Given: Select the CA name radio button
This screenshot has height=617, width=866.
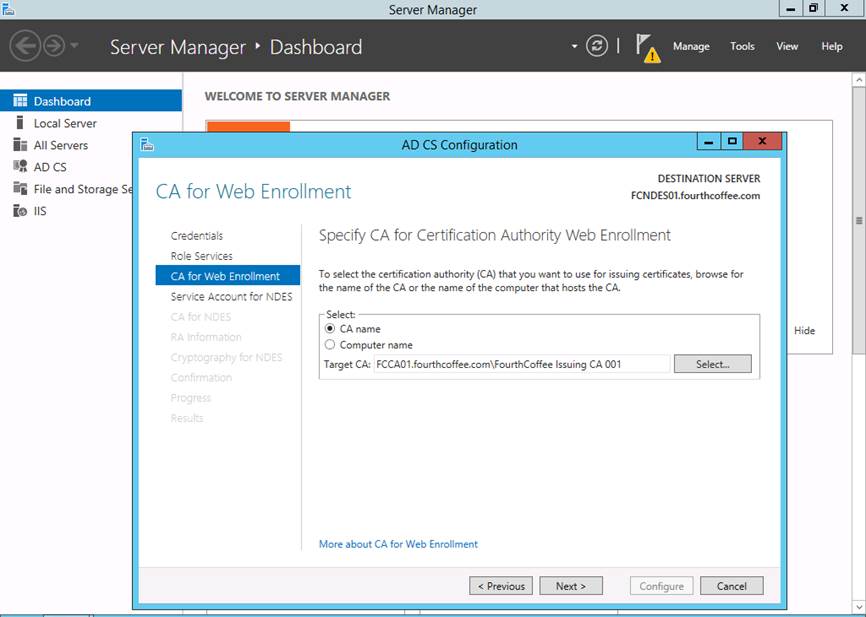Looking at the screenshot, I should coord(330,329).
